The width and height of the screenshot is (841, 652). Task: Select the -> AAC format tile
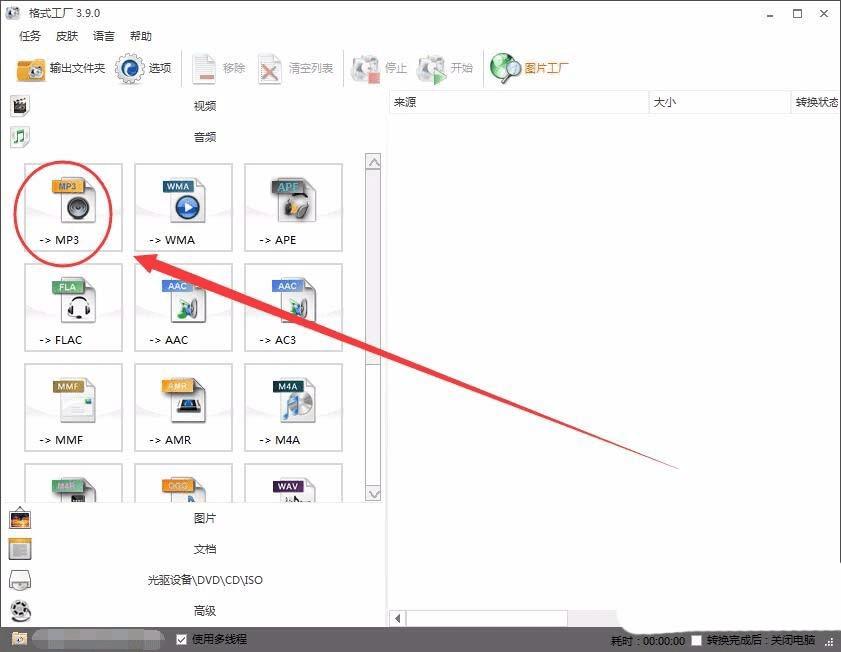183,308
